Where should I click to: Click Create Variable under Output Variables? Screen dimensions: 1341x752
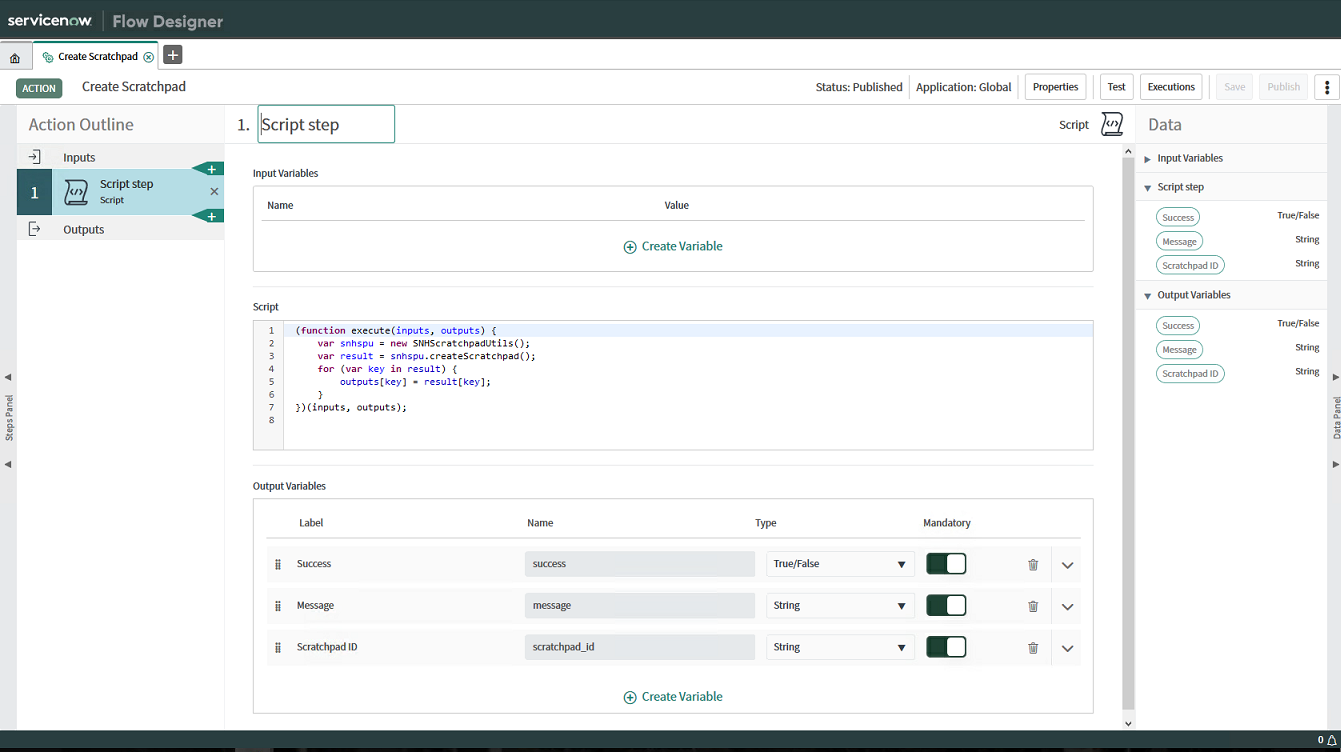coord(672,696)
